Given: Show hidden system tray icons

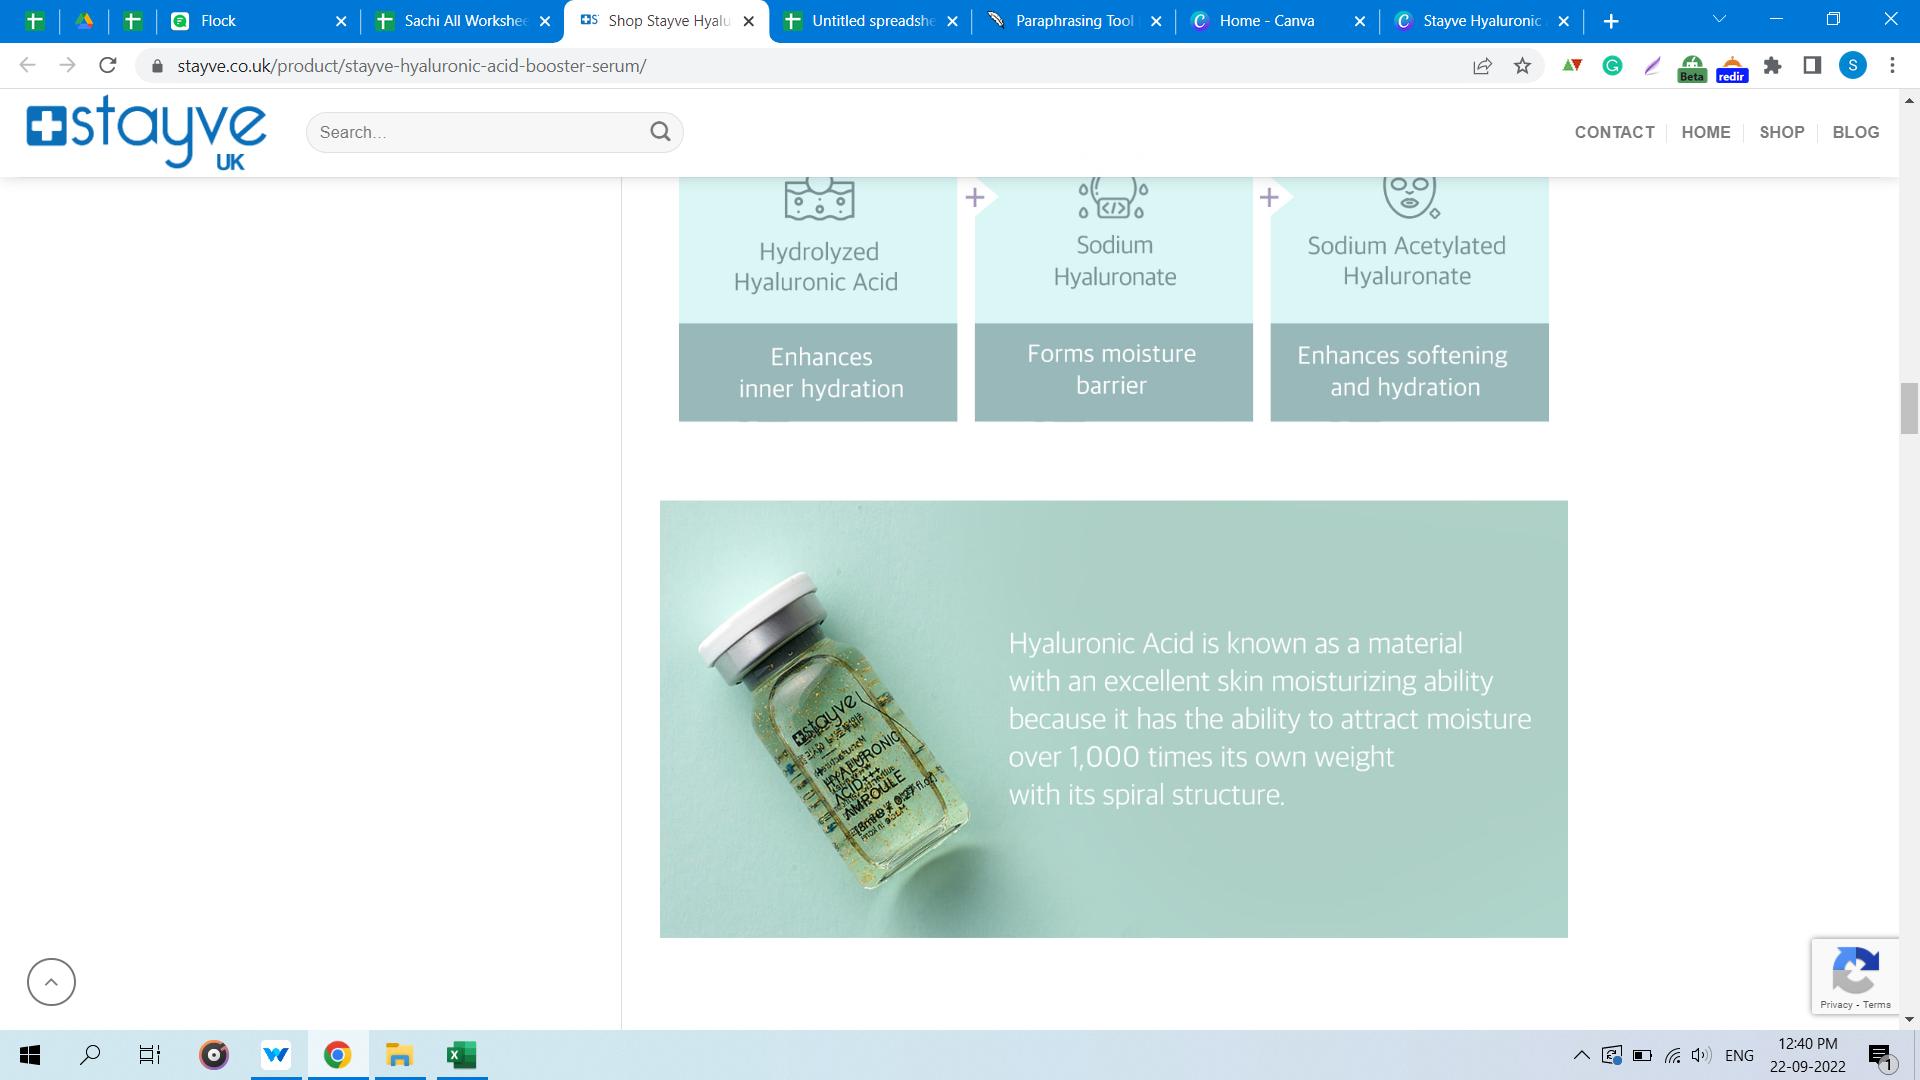Looking at the screenshot, I should tap(1581, 1055).
